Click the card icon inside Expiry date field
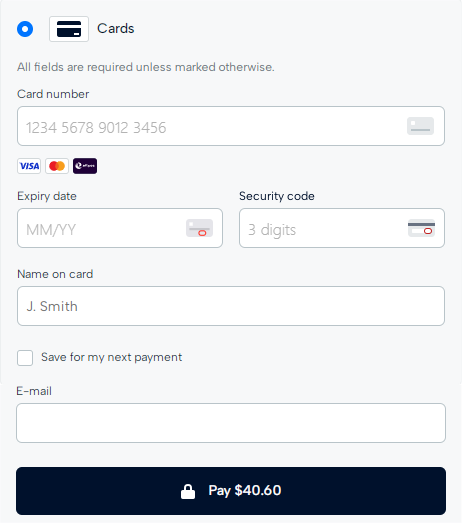This screenshot has height=523, width=462. (x=199, y=228)
